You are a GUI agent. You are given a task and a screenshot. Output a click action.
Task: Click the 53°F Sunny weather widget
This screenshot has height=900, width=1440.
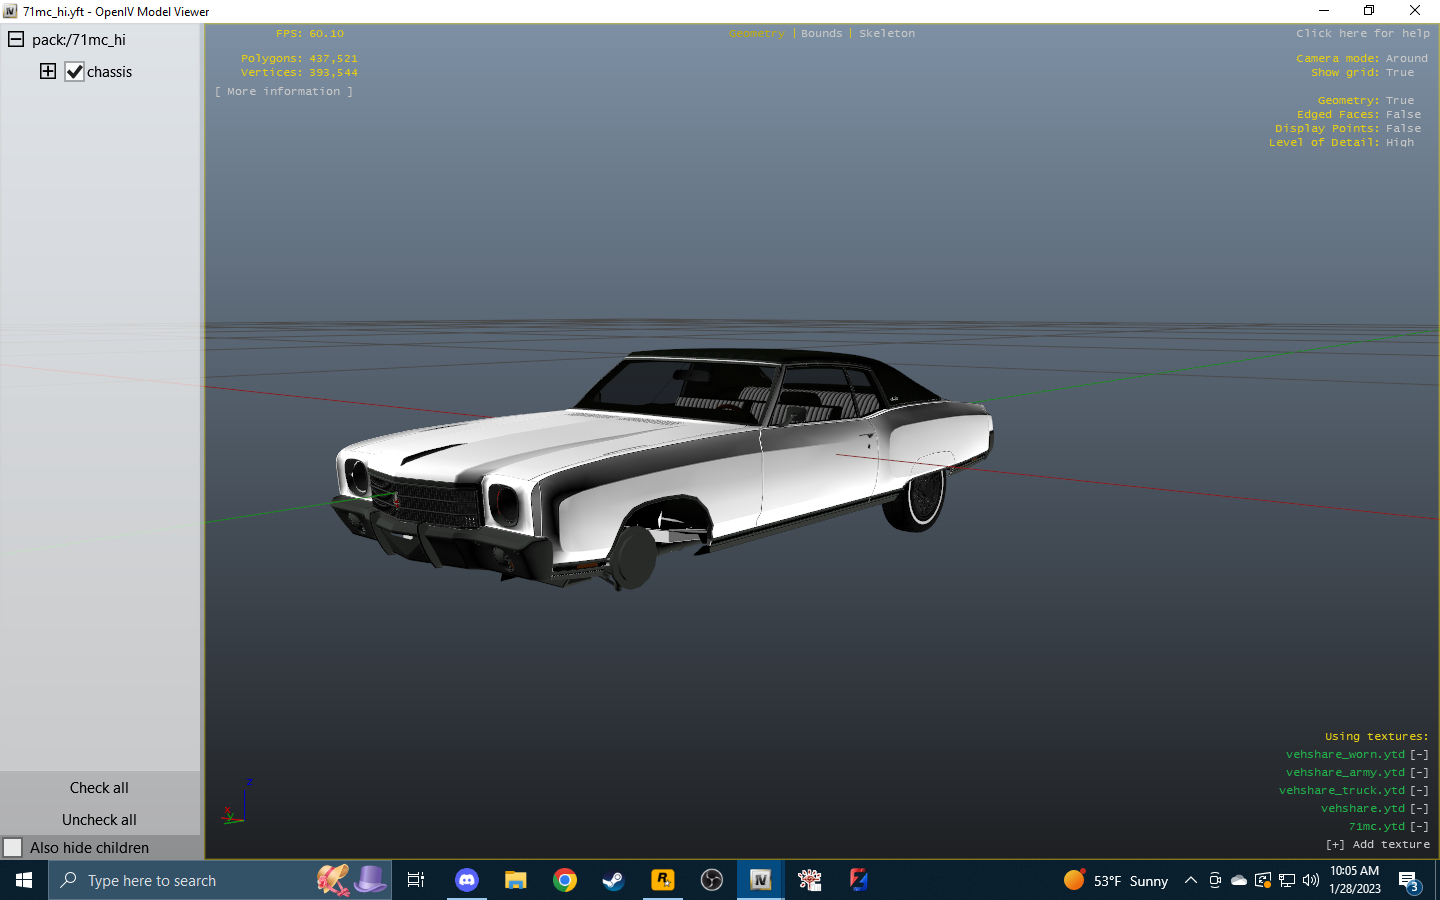pos(1120,880)
